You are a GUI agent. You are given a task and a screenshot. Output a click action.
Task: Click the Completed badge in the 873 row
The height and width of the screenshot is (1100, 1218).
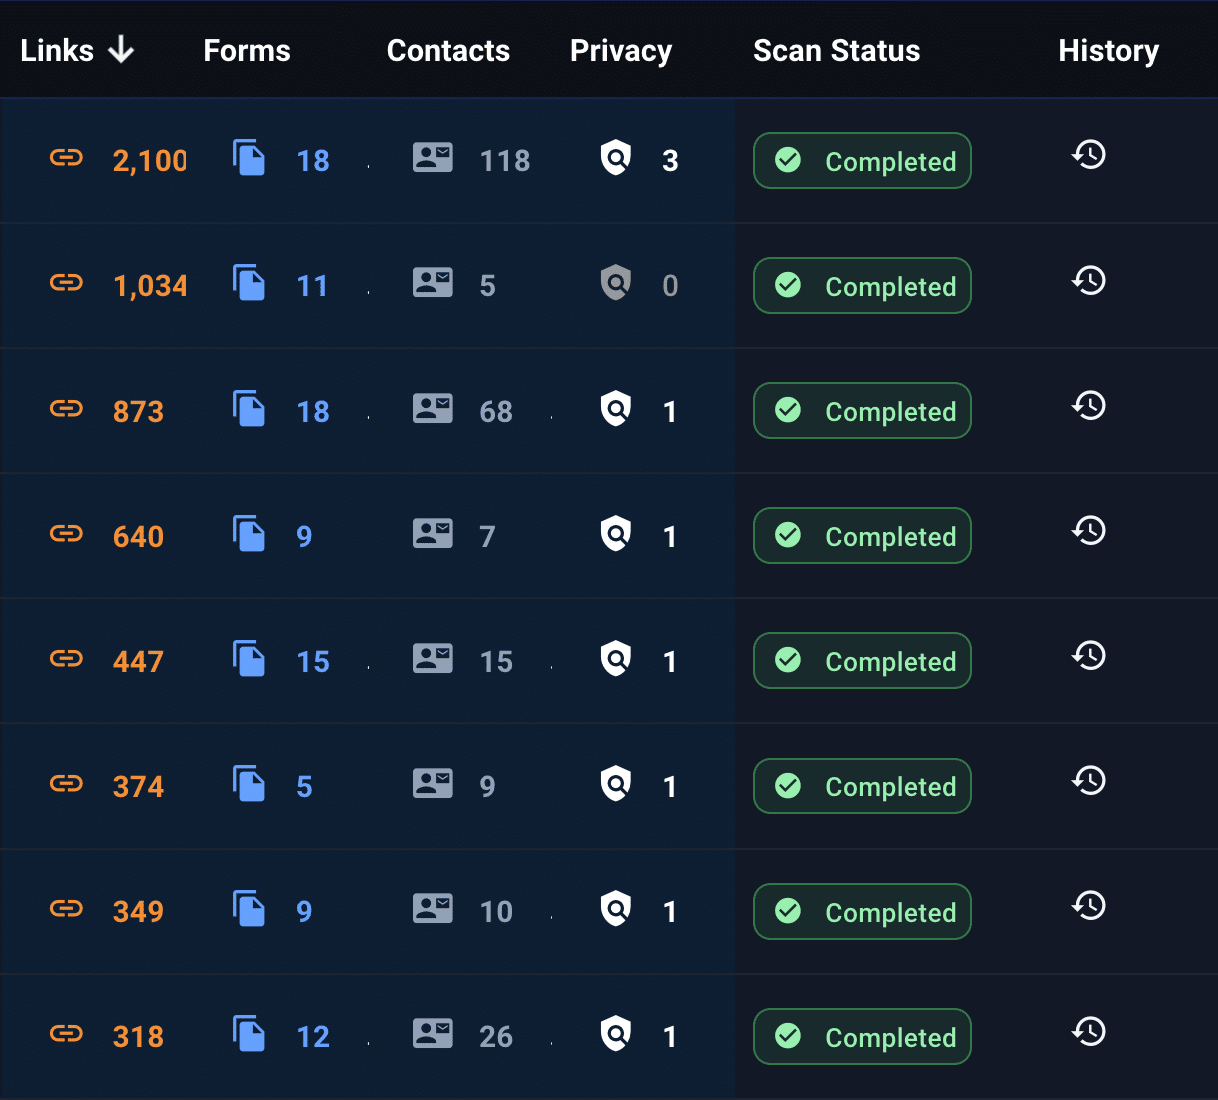pyautogui.click(x=862, y=411)
